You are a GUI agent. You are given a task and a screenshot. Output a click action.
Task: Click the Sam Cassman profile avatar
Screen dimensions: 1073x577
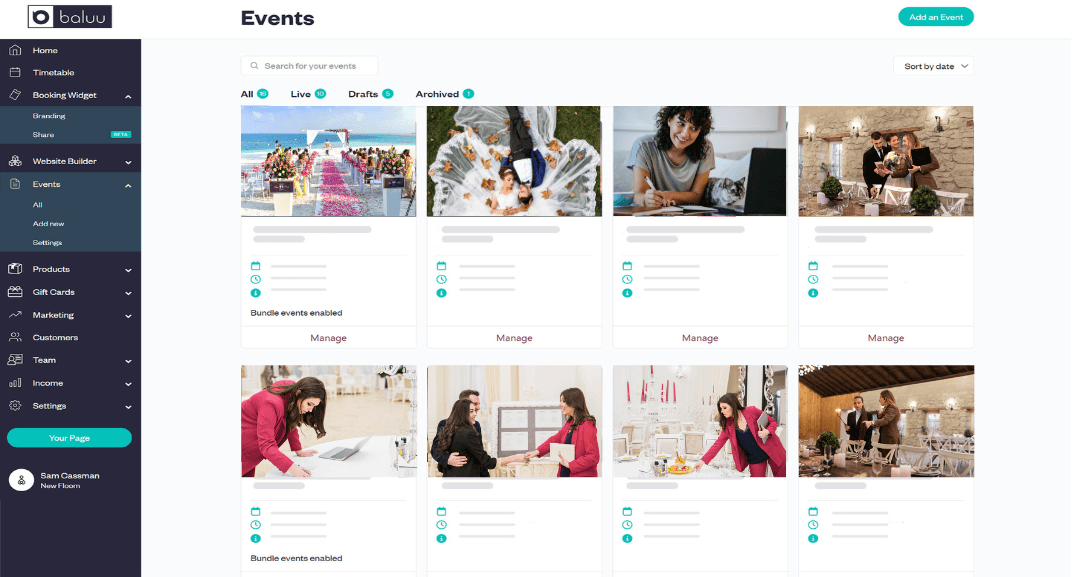(21, 480)
